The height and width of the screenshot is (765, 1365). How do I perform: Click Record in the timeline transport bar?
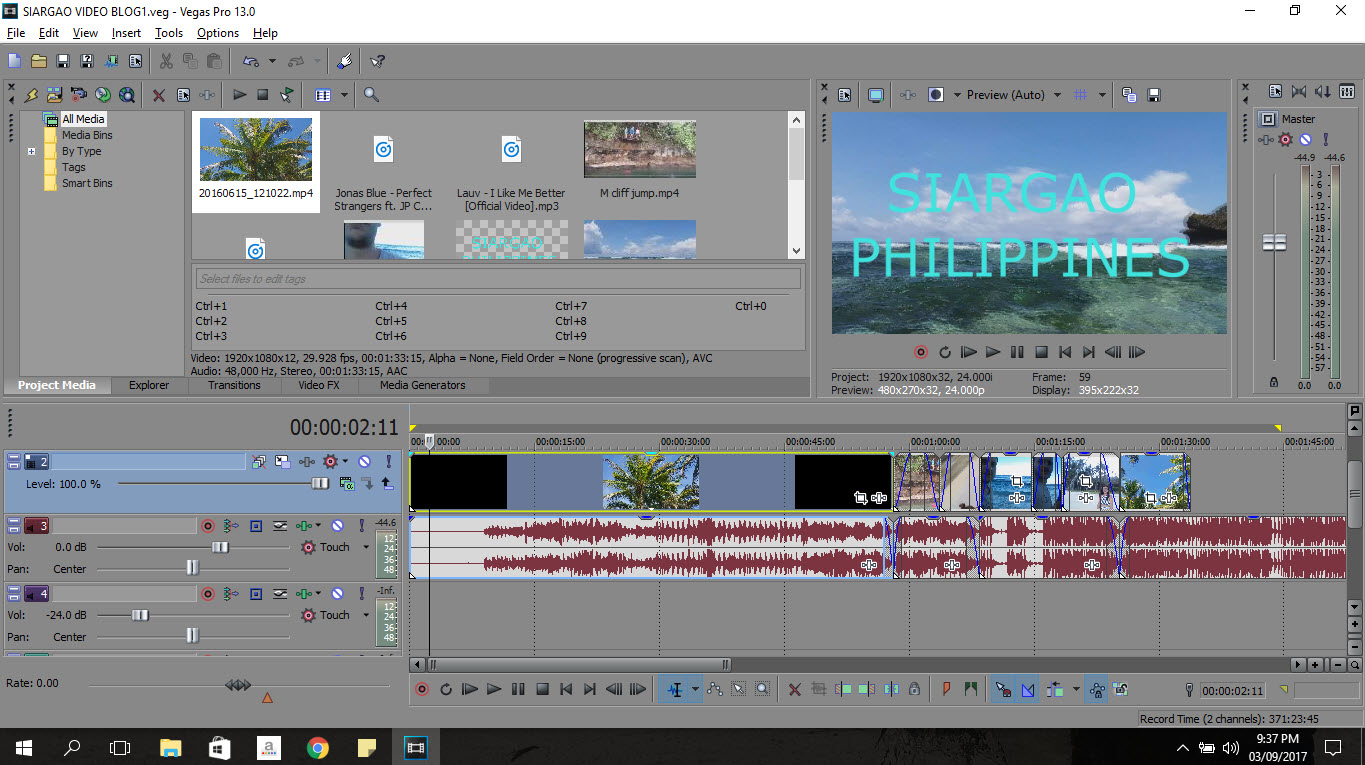422,689
